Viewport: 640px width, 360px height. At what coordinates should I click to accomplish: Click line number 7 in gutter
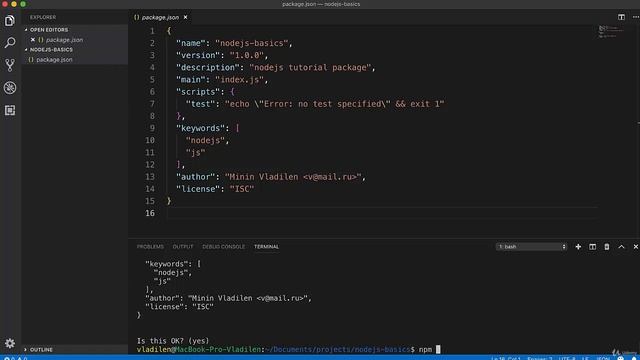(x=152, y=104)
